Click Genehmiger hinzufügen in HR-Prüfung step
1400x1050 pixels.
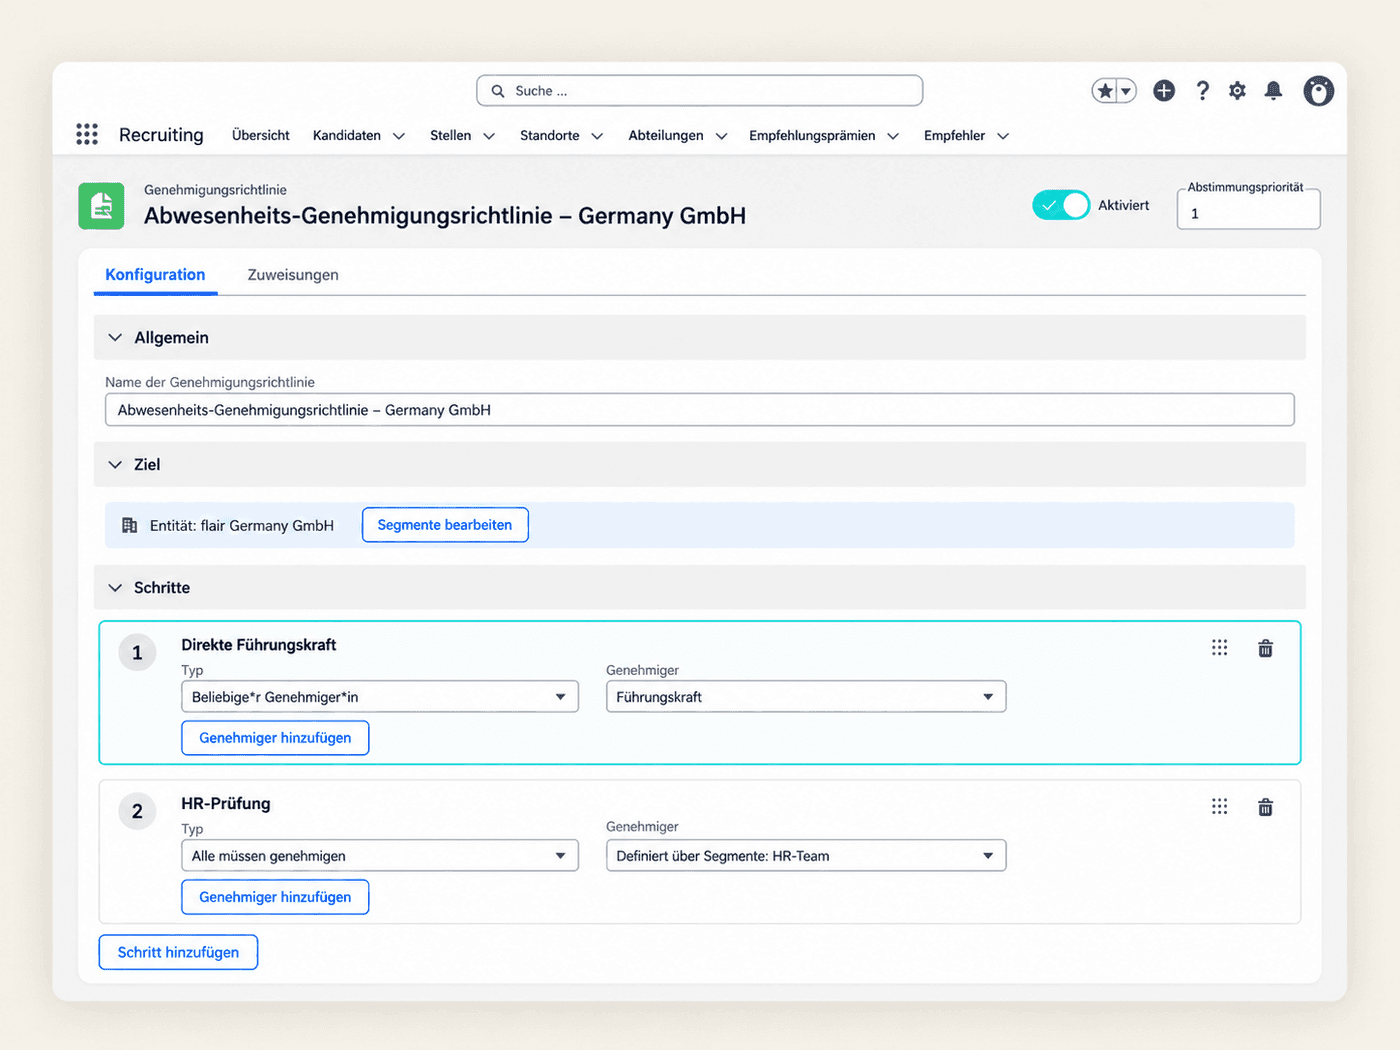pos(275,897)
